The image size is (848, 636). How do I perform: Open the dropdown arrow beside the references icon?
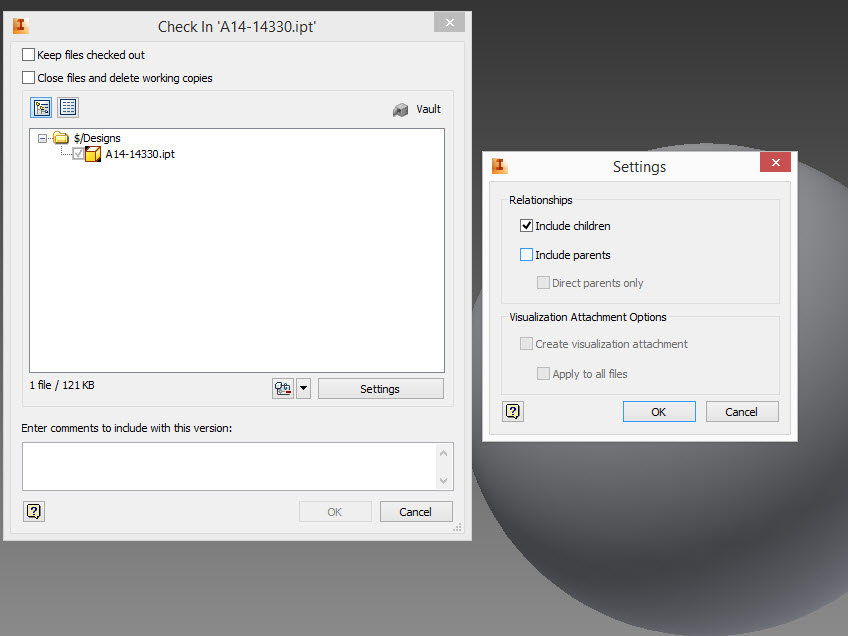pos(303,388)
